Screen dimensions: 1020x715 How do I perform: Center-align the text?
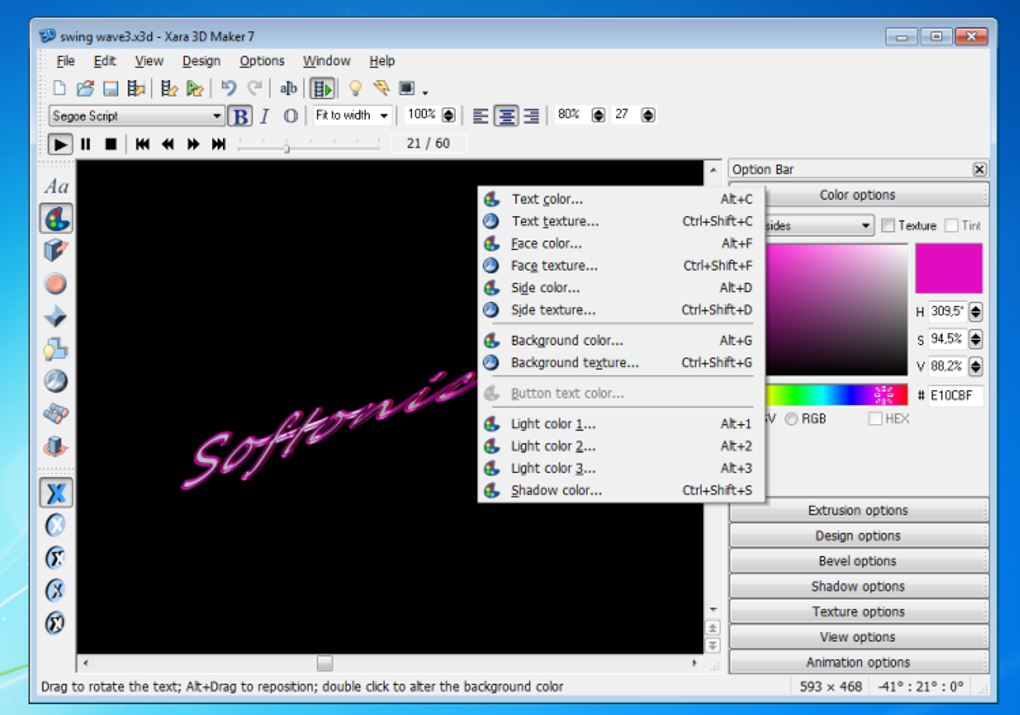tap(506, 116)
